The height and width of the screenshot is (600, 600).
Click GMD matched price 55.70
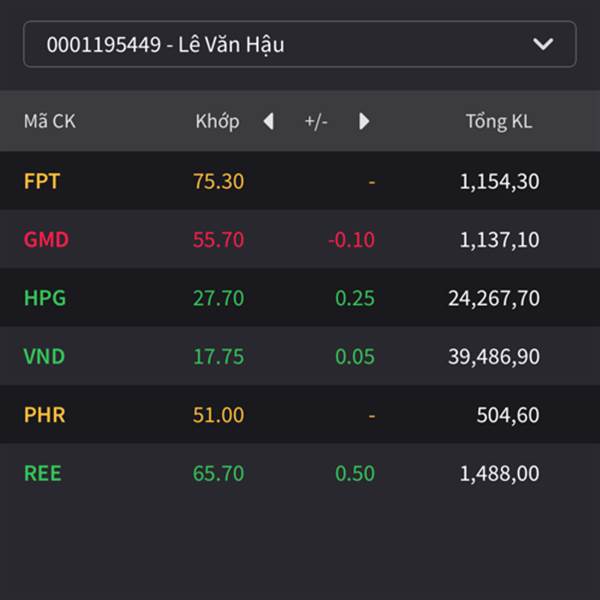pos(219,240)
